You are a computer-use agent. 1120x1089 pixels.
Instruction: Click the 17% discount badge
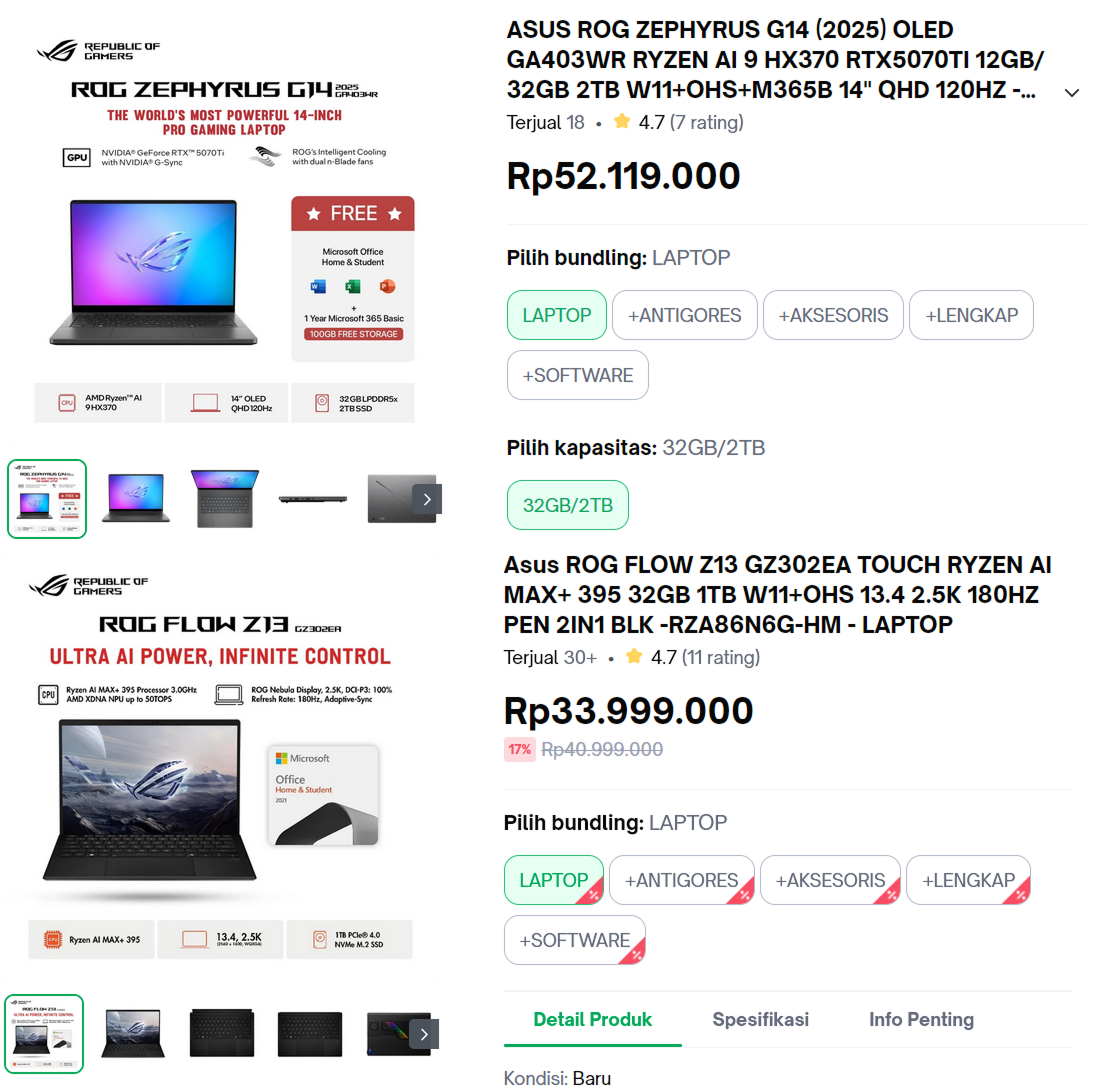pyautogui.click(x=519, y=749)
